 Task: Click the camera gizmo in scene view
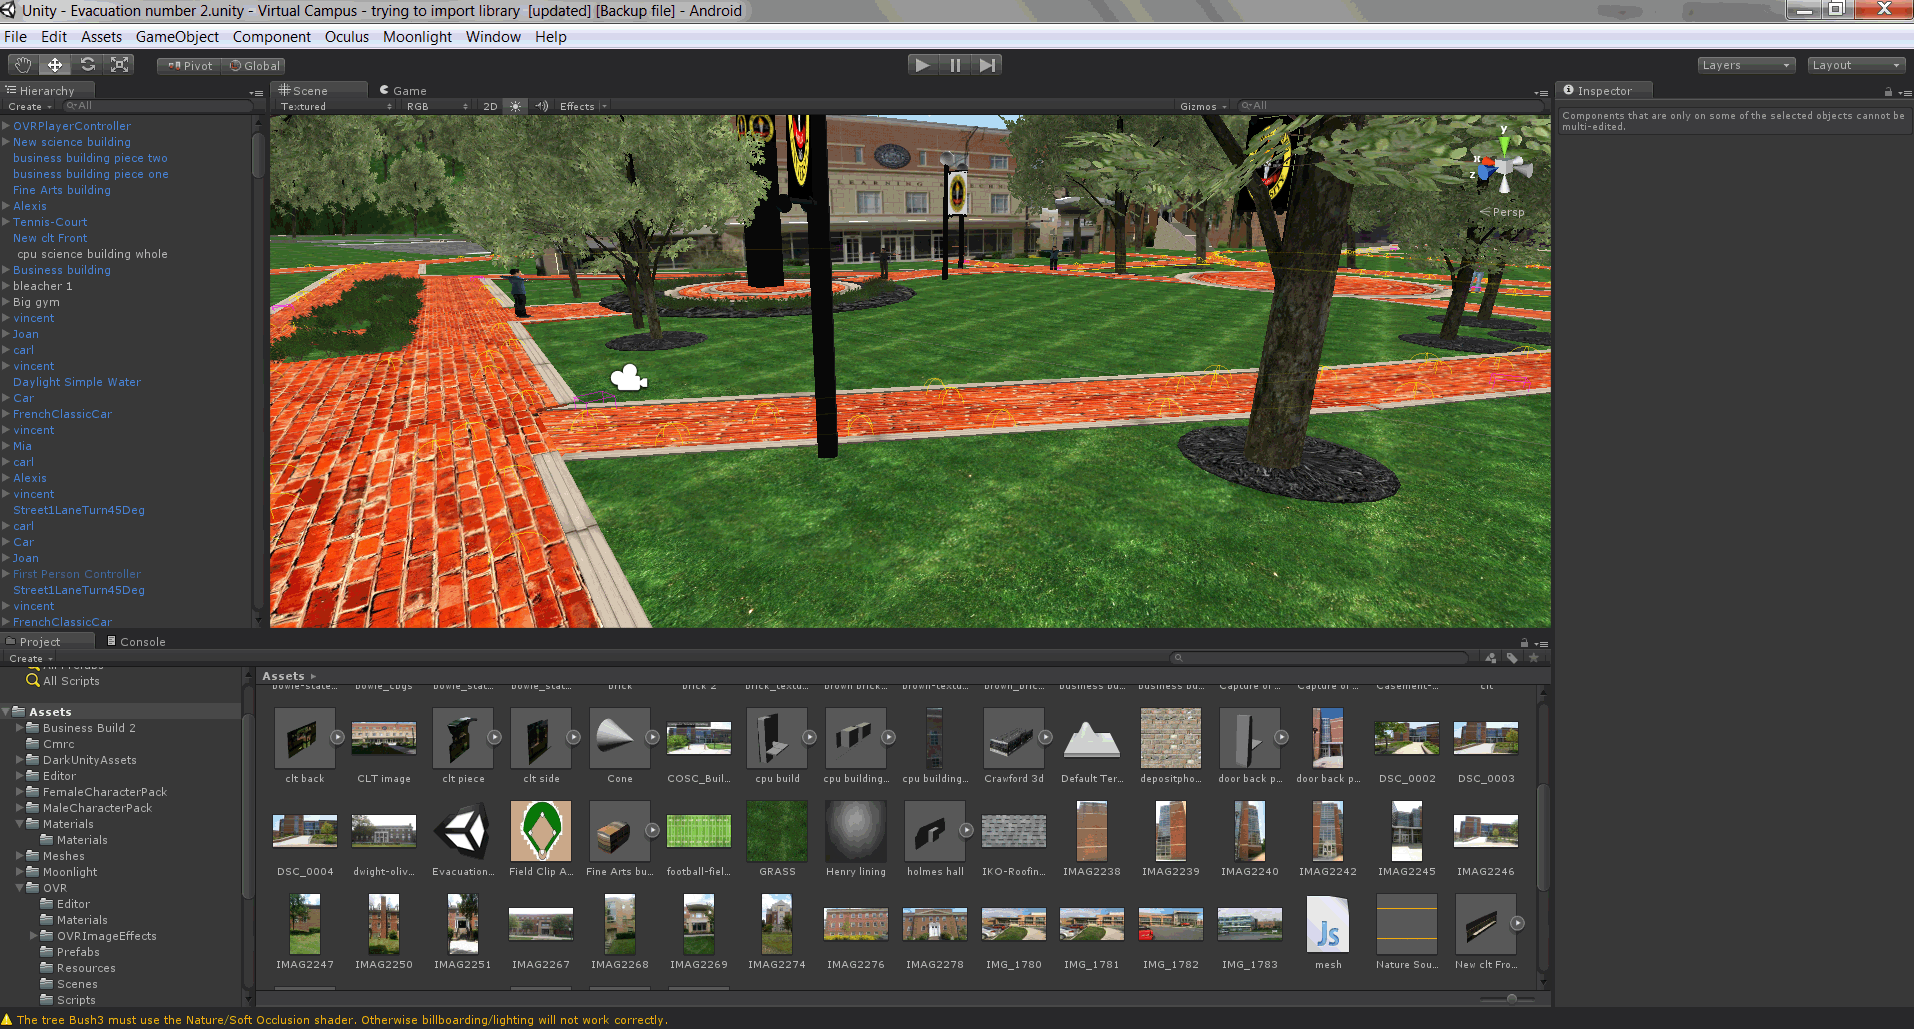coord(628,378)
